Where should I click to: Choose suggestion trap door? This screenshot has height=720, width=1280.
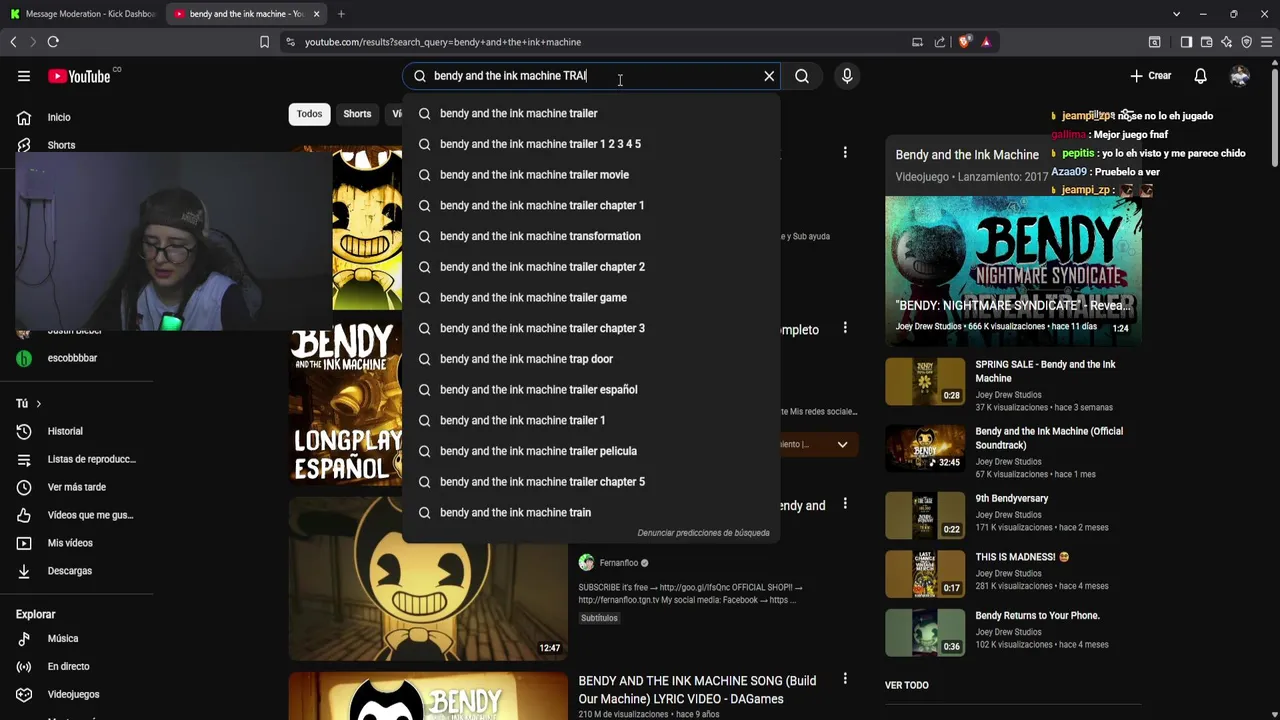click(591, 359)
